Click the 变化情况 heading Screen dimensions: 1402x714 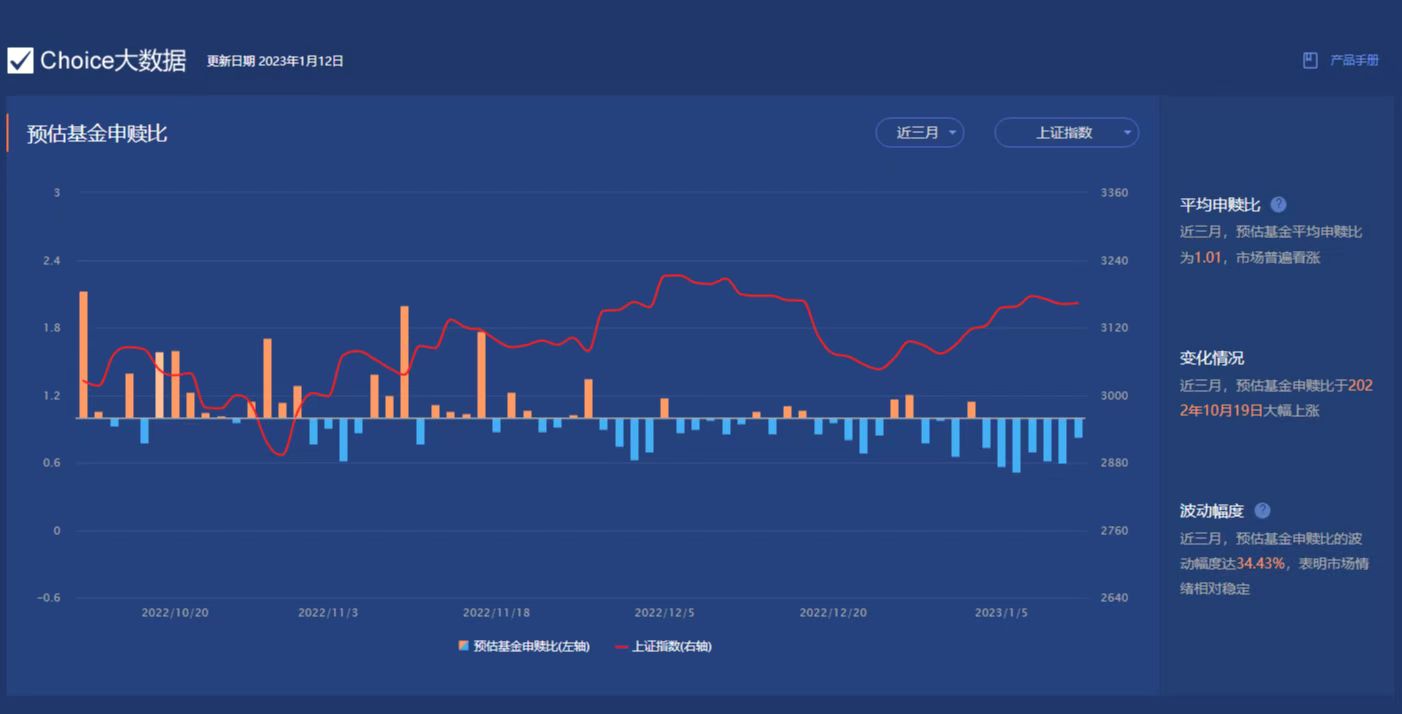click(1212, 358)
